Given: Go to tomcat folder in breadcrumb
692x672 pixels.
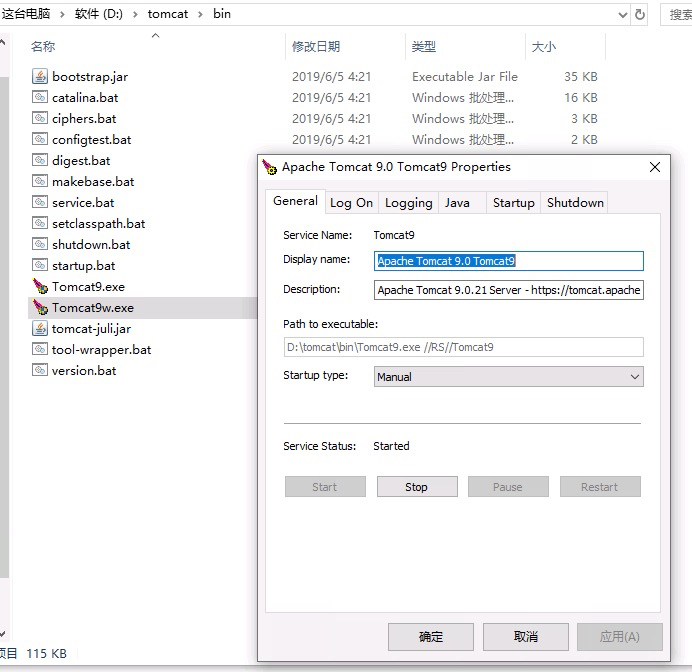Looking at the screenshot, I should [168, 14].
